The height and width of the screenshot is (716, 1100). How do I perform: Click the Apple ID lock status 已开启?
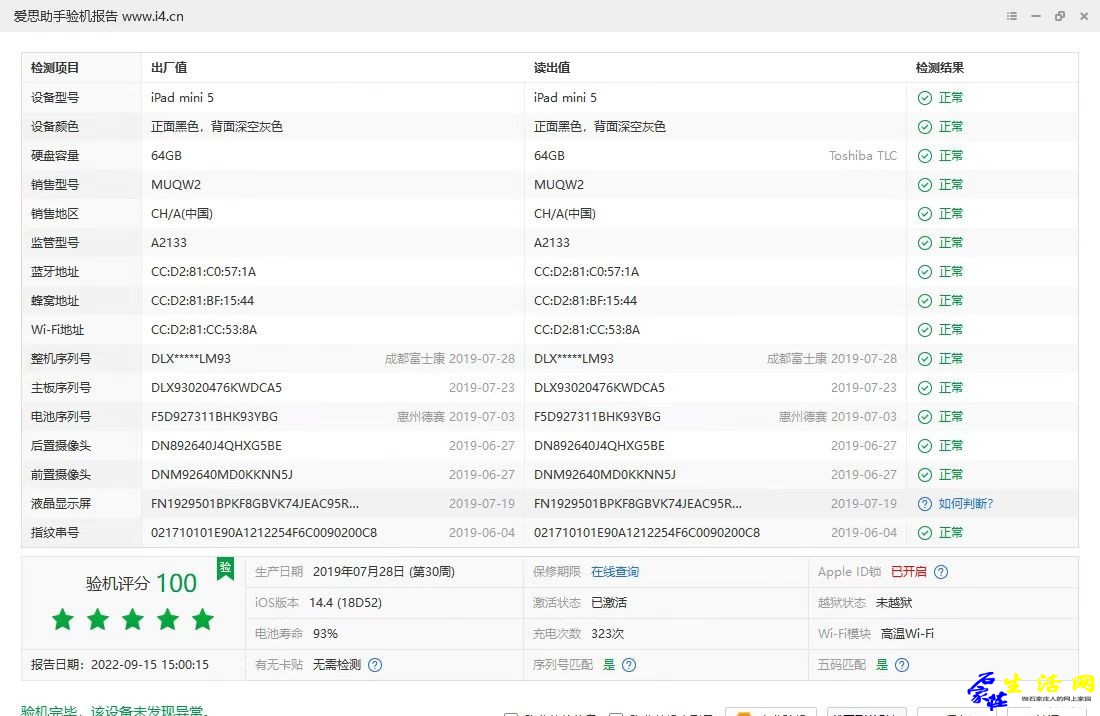tap(908, 572)
